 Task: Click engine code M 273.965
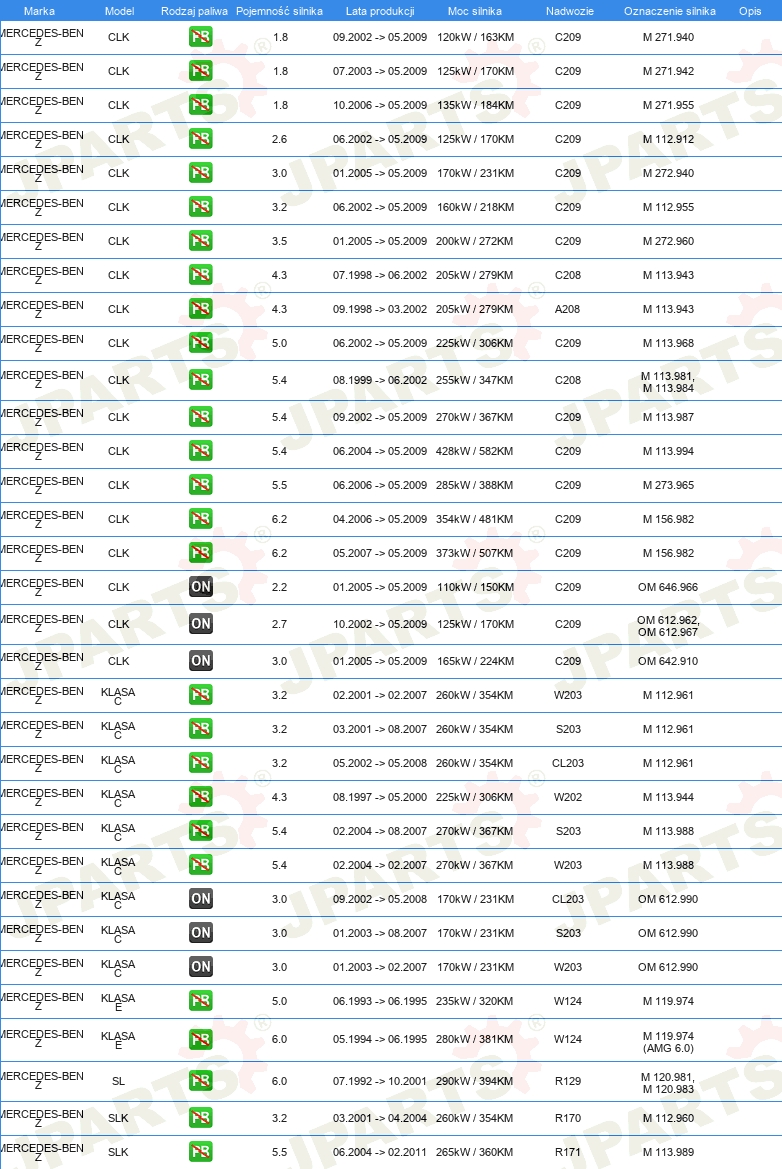coord(669,485)
